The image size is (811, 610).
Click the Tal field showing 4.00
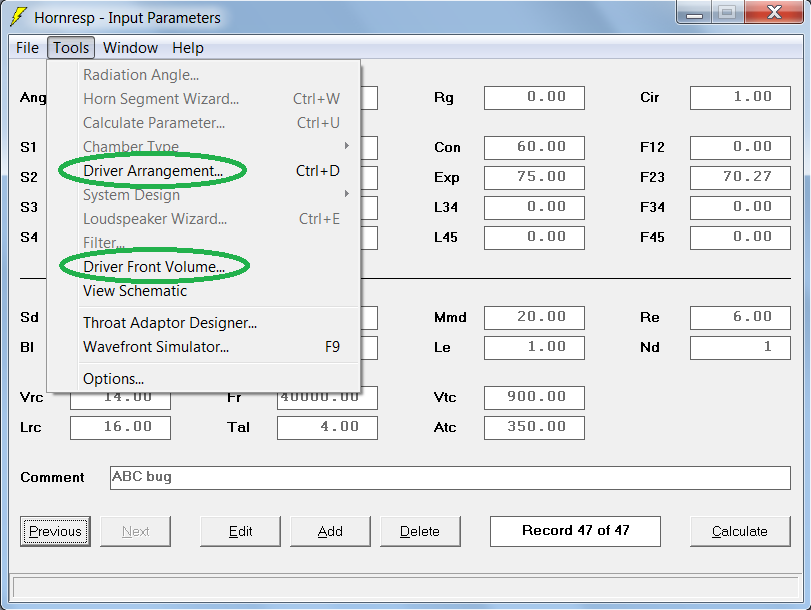coord(327,428)
